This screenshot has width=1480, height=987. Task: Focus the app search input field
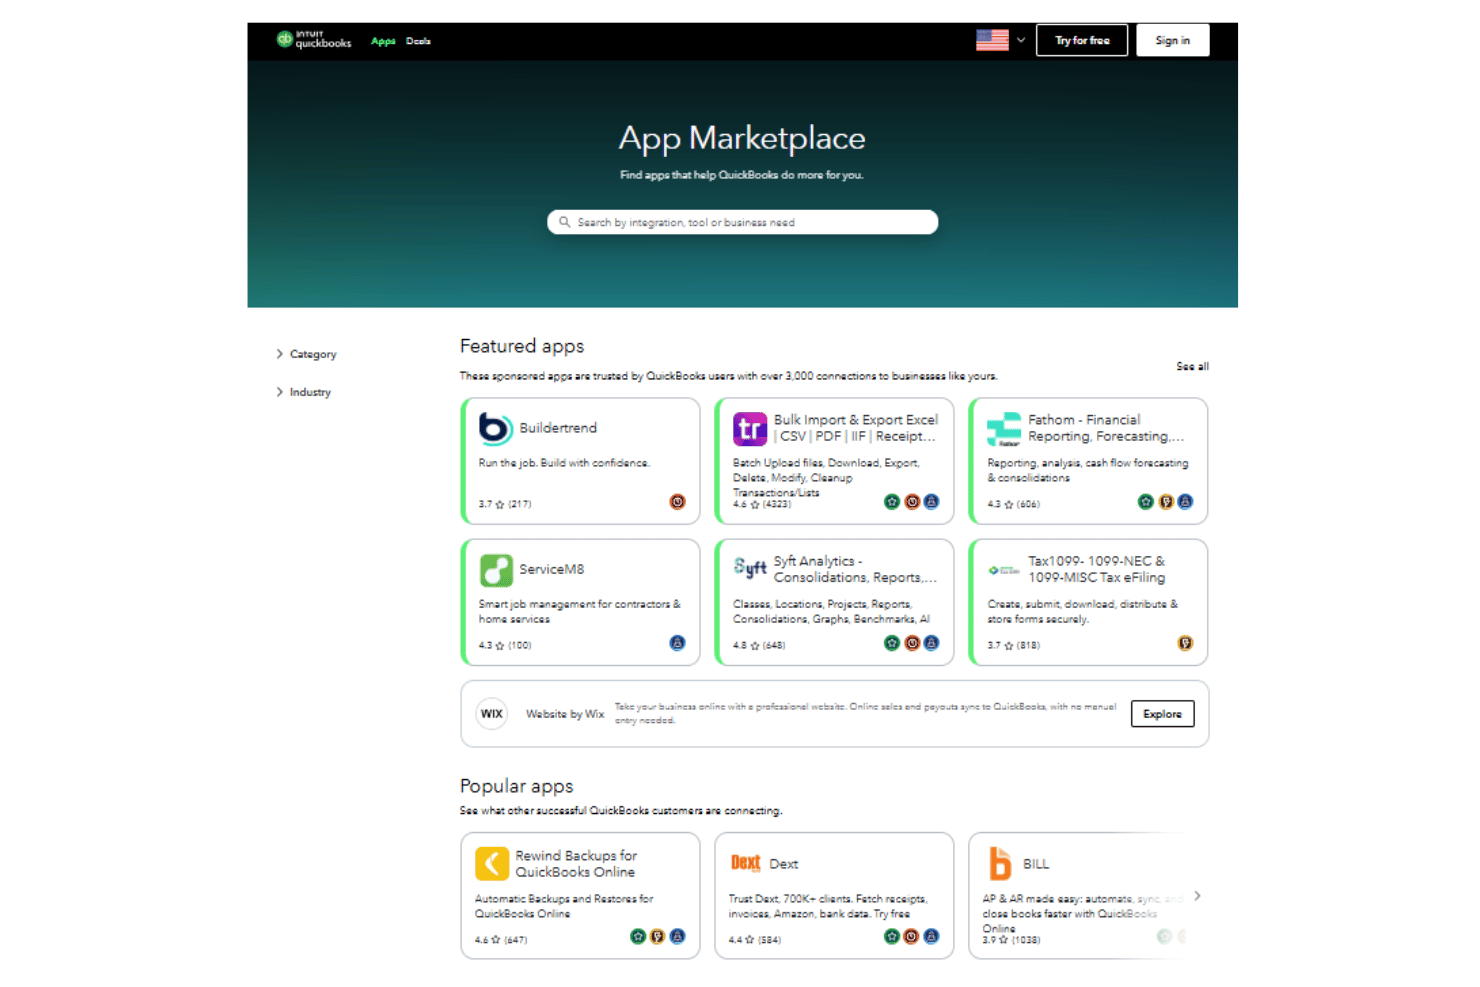pyautogui.click(x=742, y=222)
